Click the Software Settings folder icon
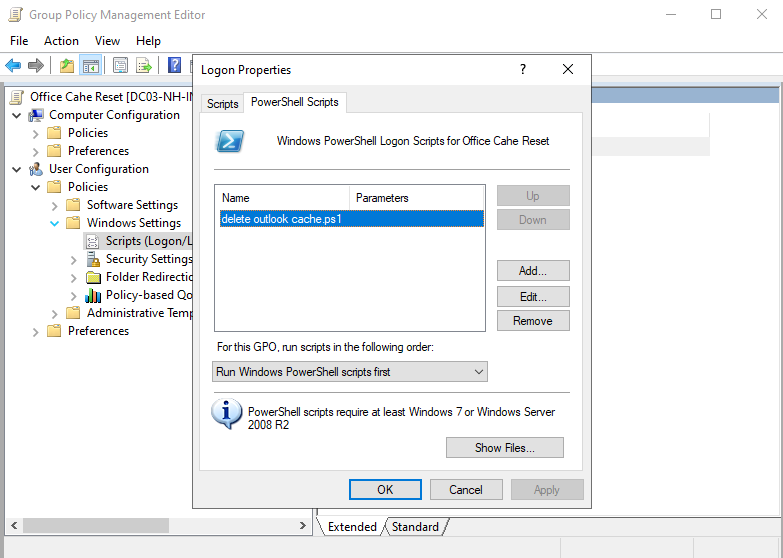This screenshot has height=558, width=783. (x=73, y=205)
